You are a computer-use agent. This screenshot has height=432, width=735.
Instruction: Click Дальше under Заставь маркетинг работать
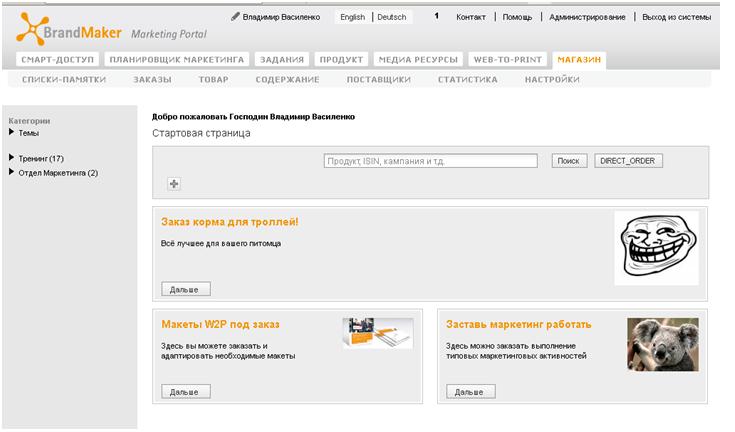tap(471, 392)
